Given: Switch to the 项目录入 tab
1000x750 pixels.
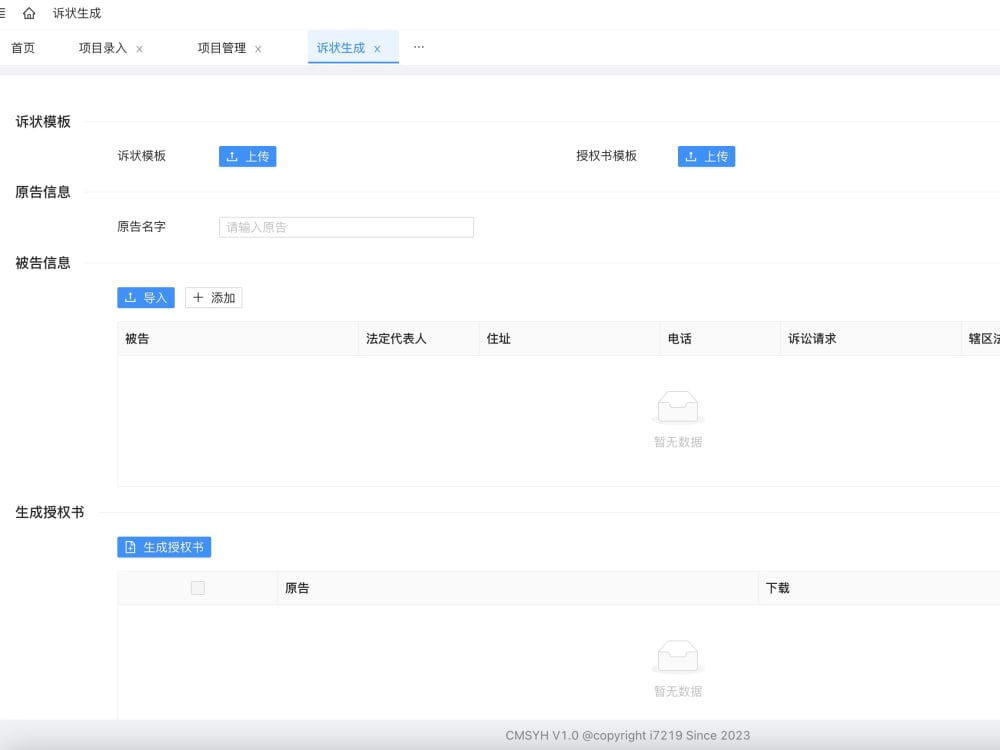Looking at the screenshot, I should tap(105, 47).
